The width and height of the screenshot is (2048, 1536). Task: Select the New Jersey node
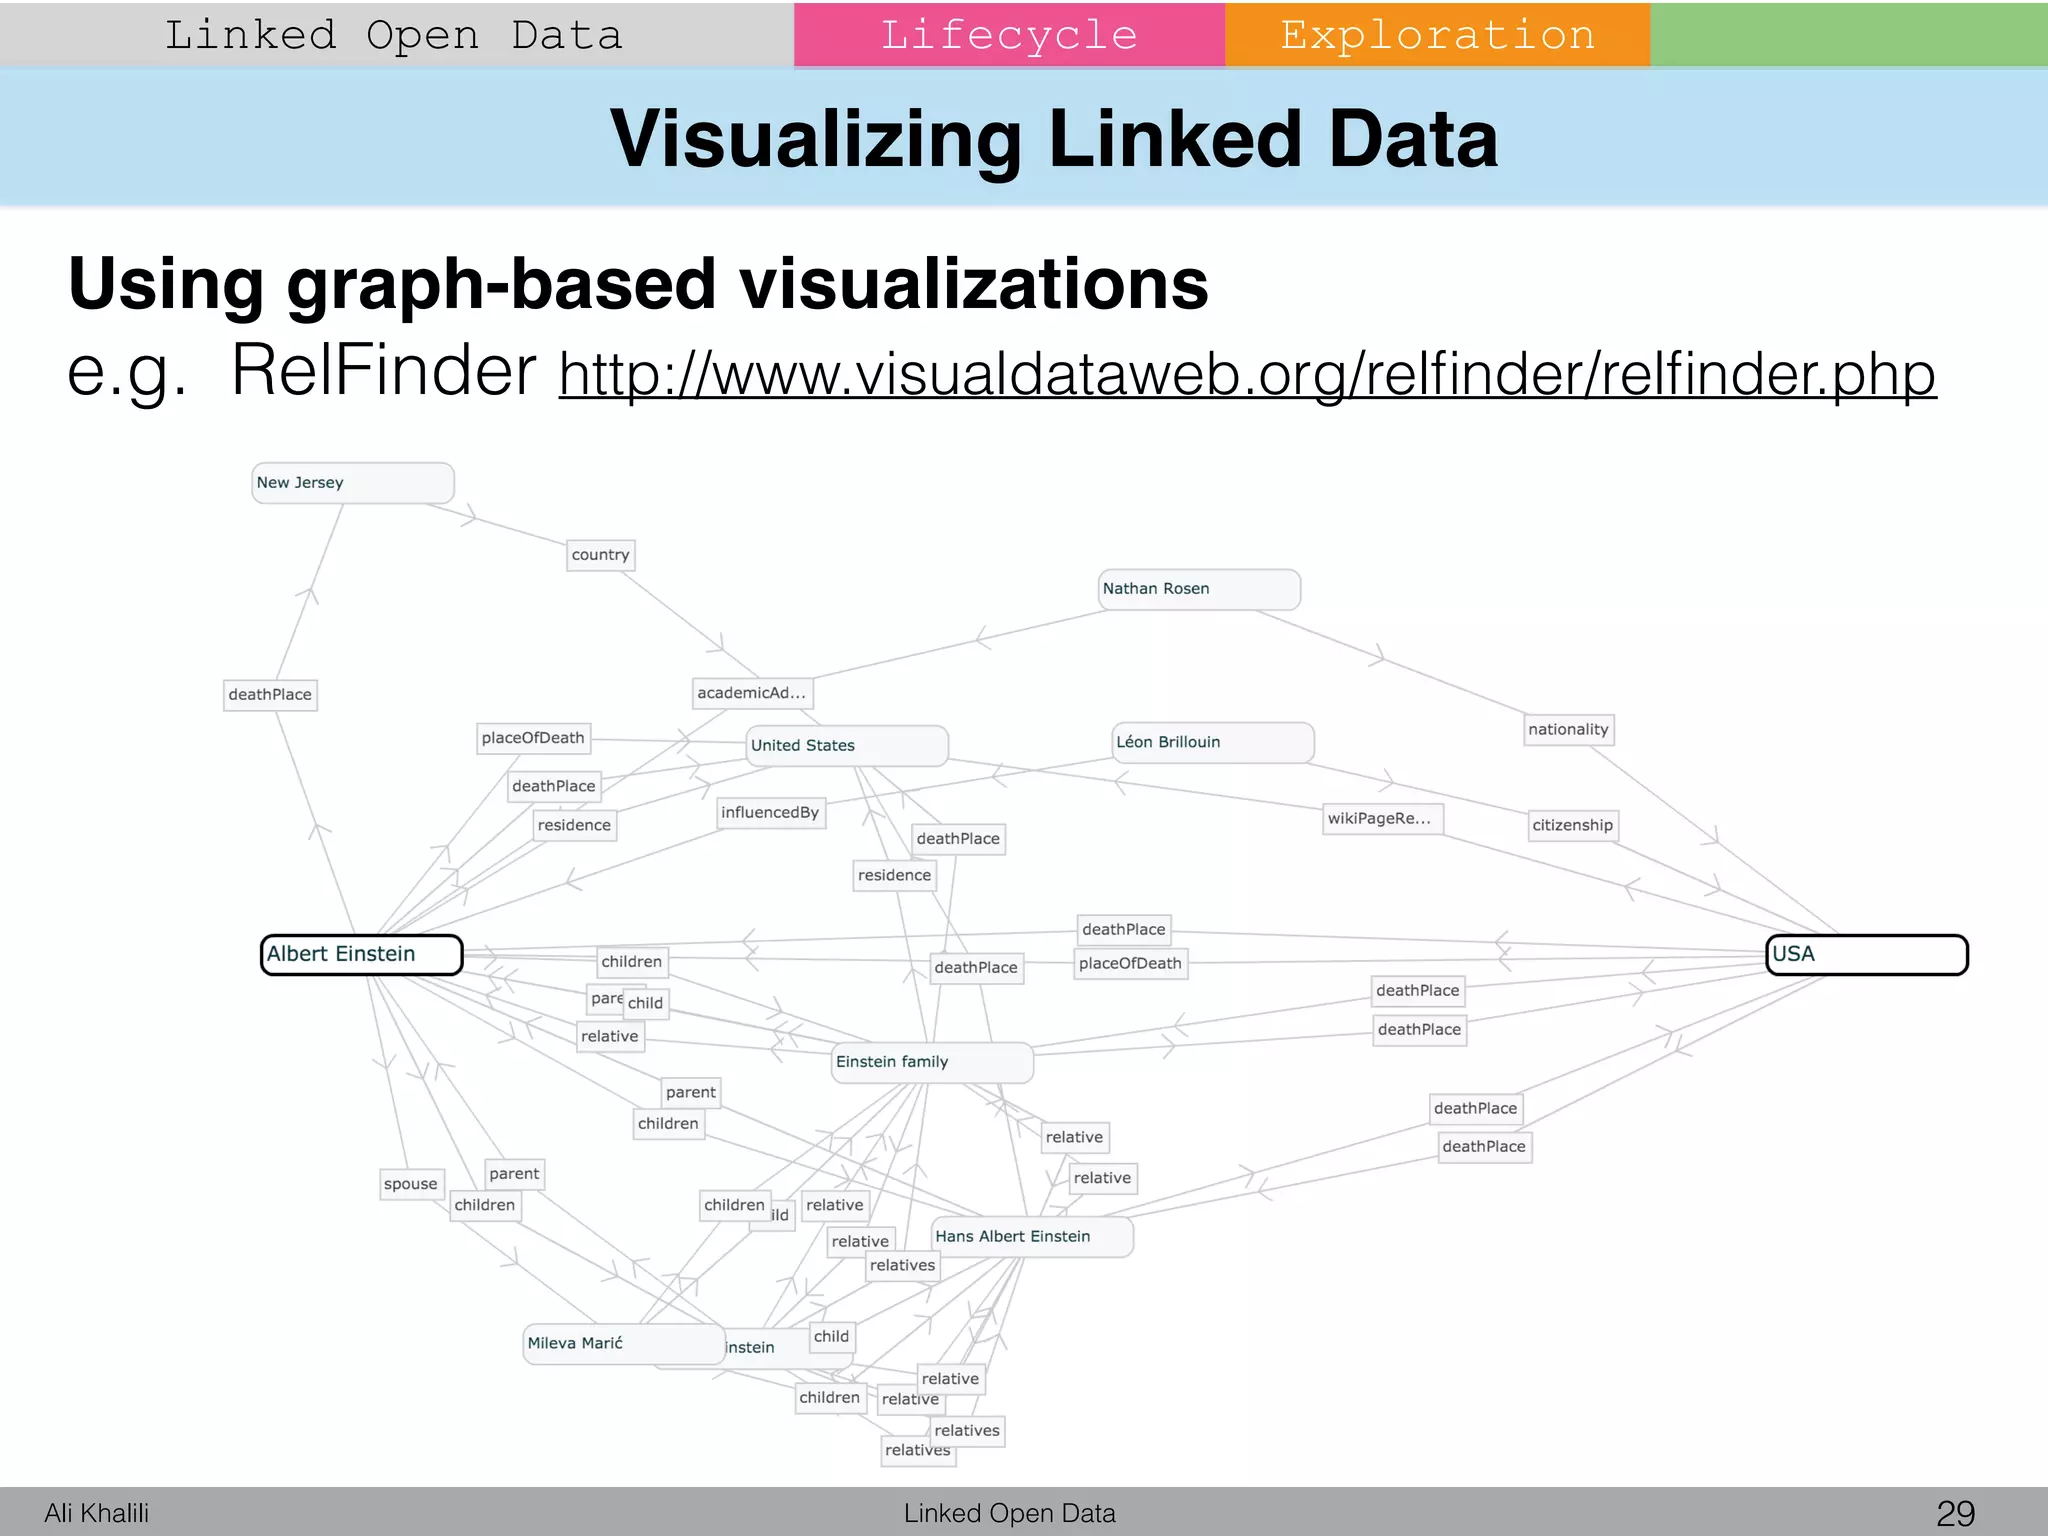tap(352, 483)
